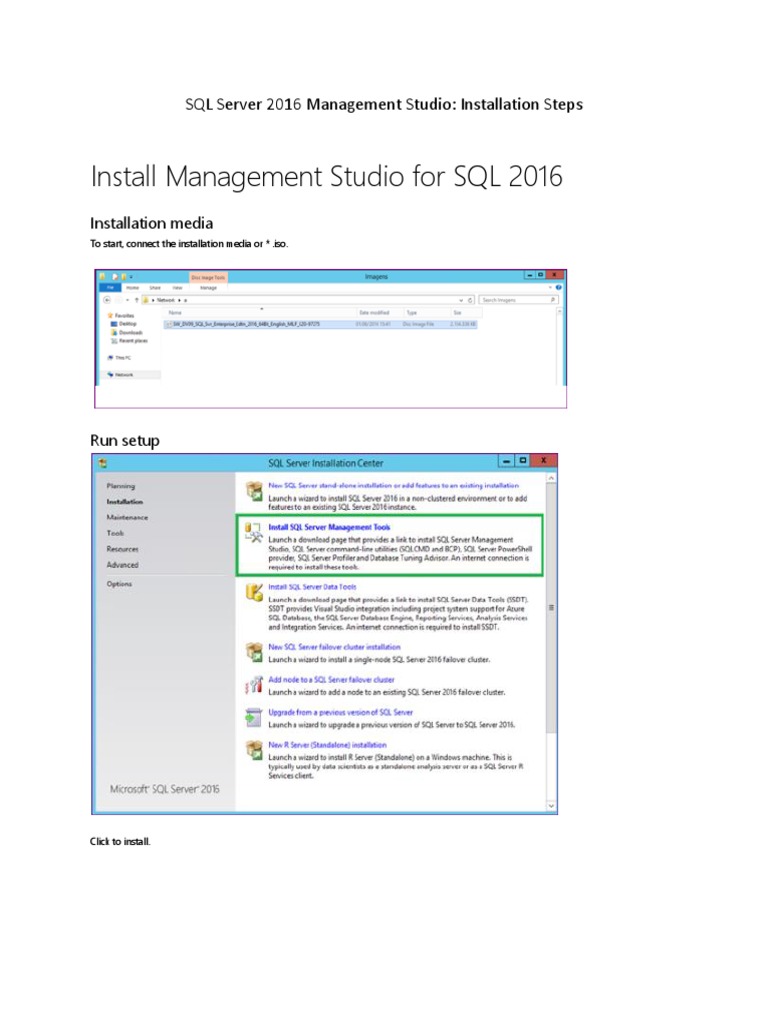
Task: Select Network in Explorer navigation pane
Action: [x=123, y=375]
